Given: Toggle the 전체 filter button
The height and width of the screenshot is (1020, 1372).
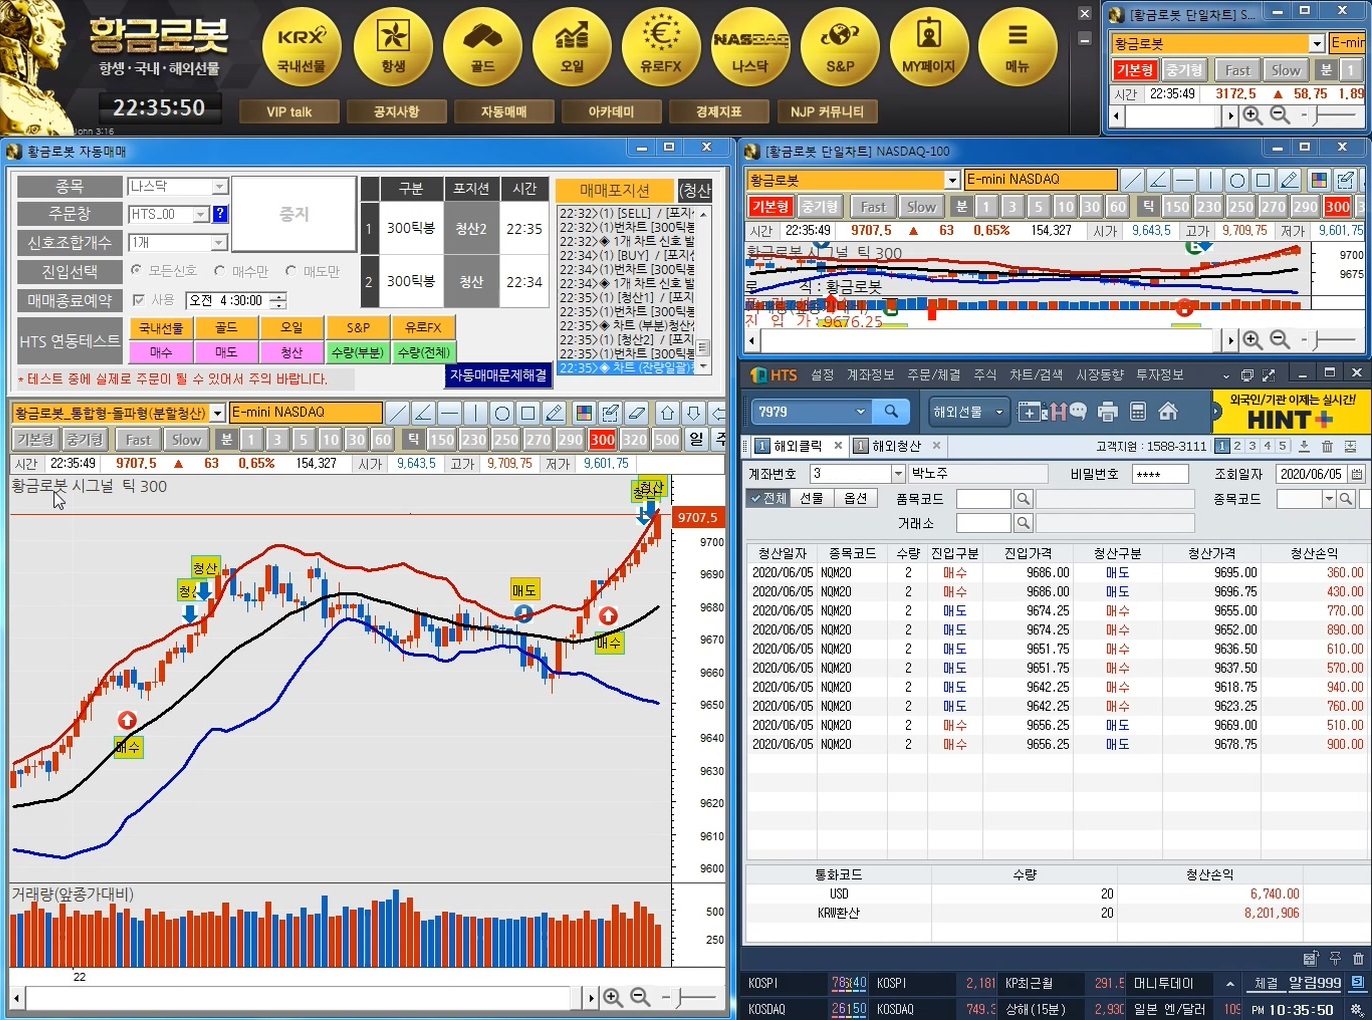Looking at the screenshot, I should coord(769,498).
